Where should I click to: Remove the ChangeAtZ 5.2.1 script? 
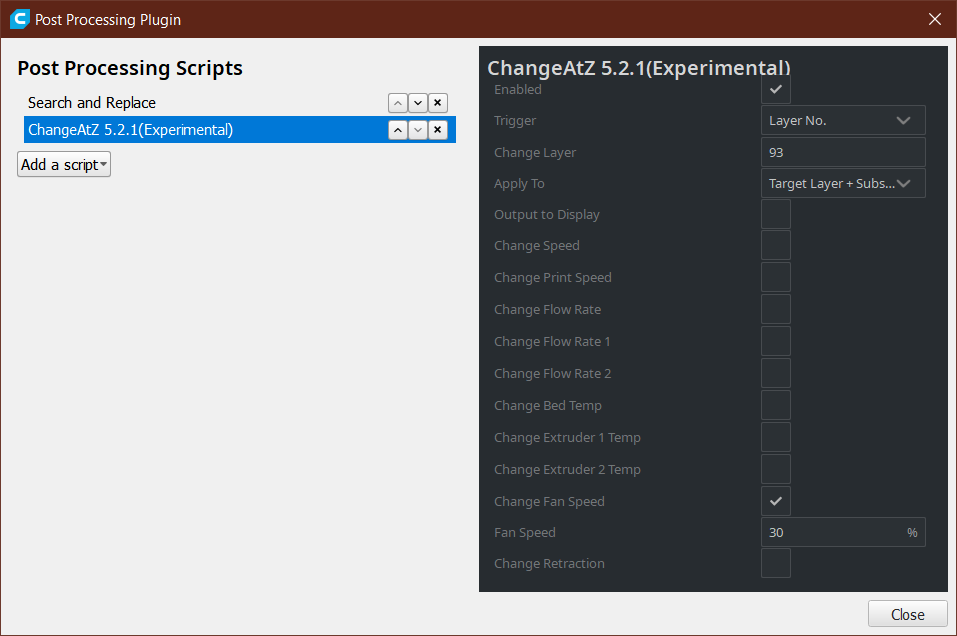point(438,130)
